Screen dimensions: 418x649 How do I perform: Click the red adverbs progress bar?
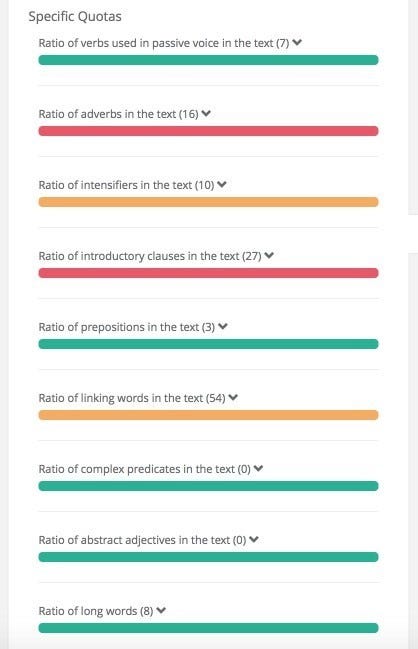[x=208, y=131]
